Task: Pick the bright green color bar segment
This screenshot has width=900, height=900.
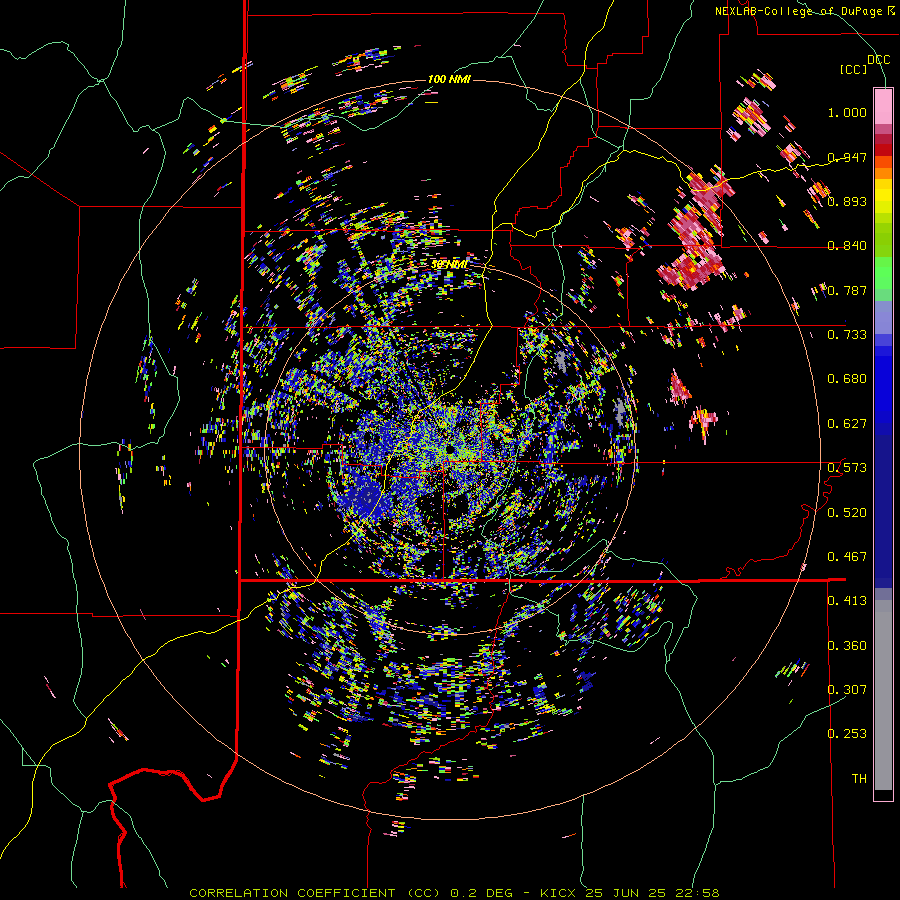Action: (x=883, y=272)
